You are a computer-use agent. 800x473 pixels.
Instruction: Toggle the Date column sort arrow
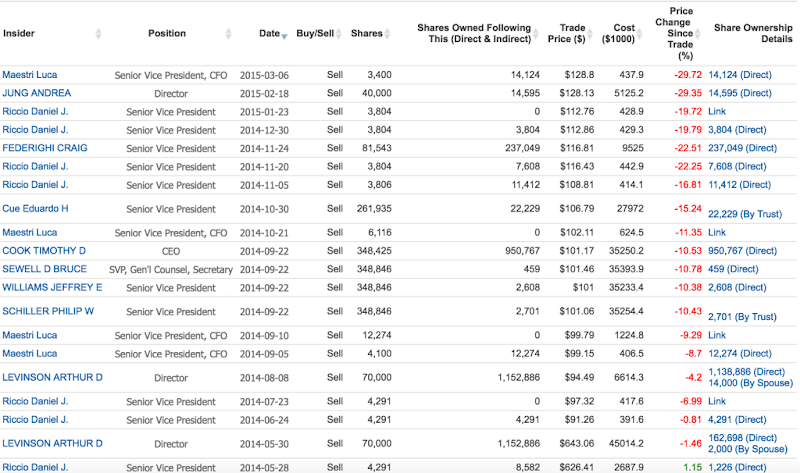[x=285, y=35]
